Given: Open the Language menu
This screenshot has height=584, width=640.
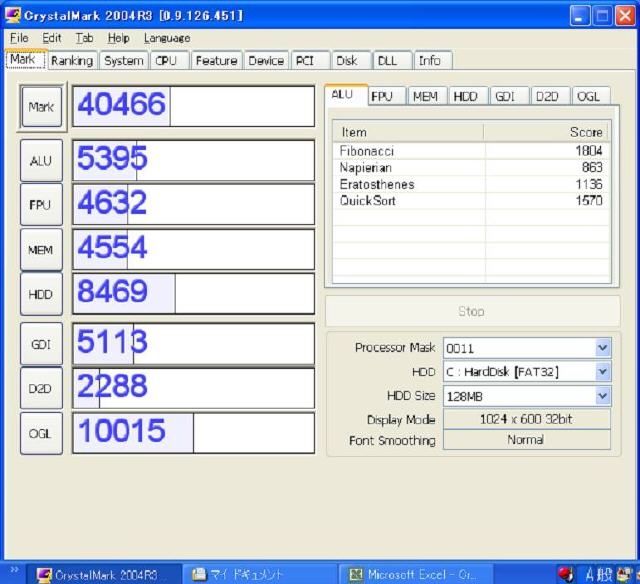Looking at the screenshot, I should click(166, 38).
